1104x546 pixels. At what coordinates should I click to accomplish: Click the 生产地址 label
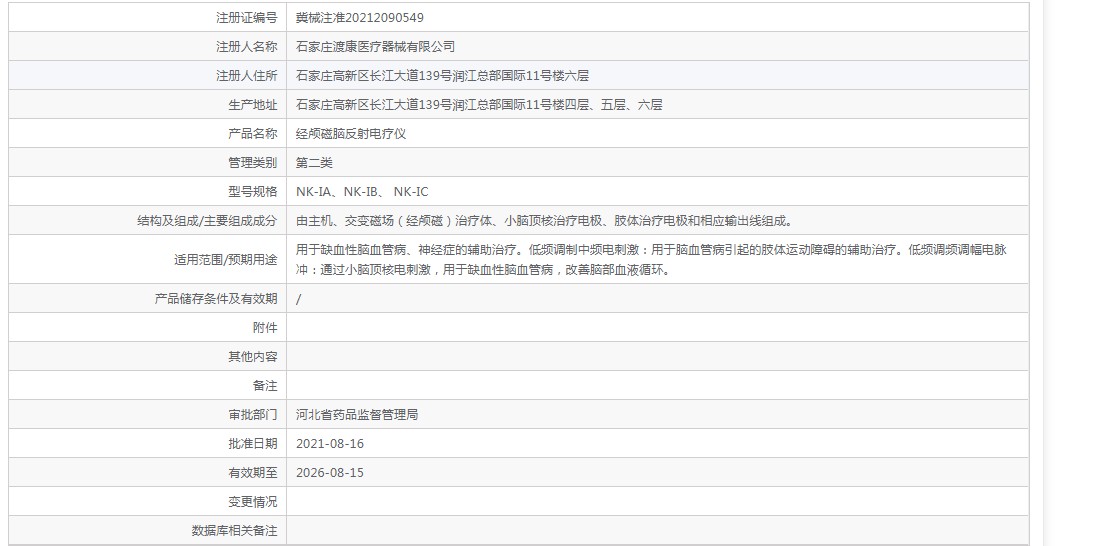tap(253, 105)
